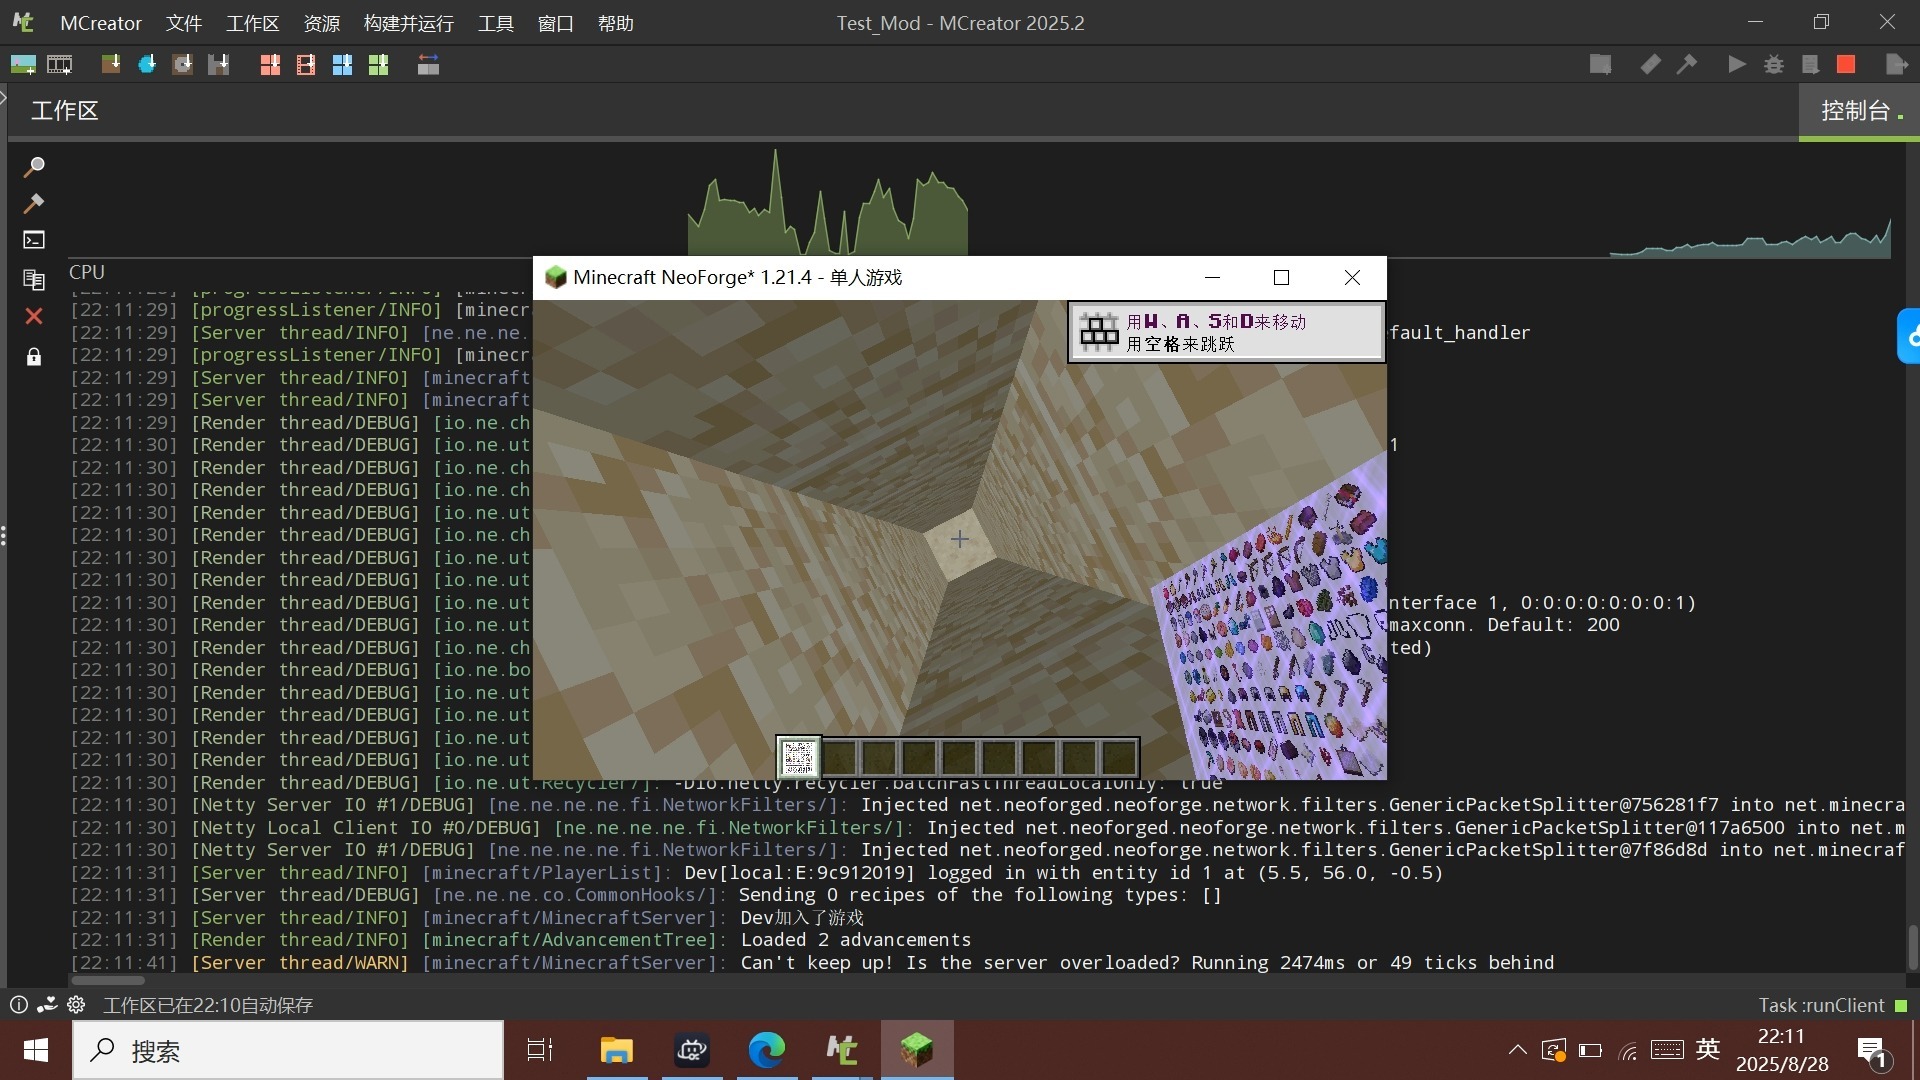This screenshot has width=1920, height=1080.
Task: Dismiss the WASD movement tutorial toast
Action: 1227,332
